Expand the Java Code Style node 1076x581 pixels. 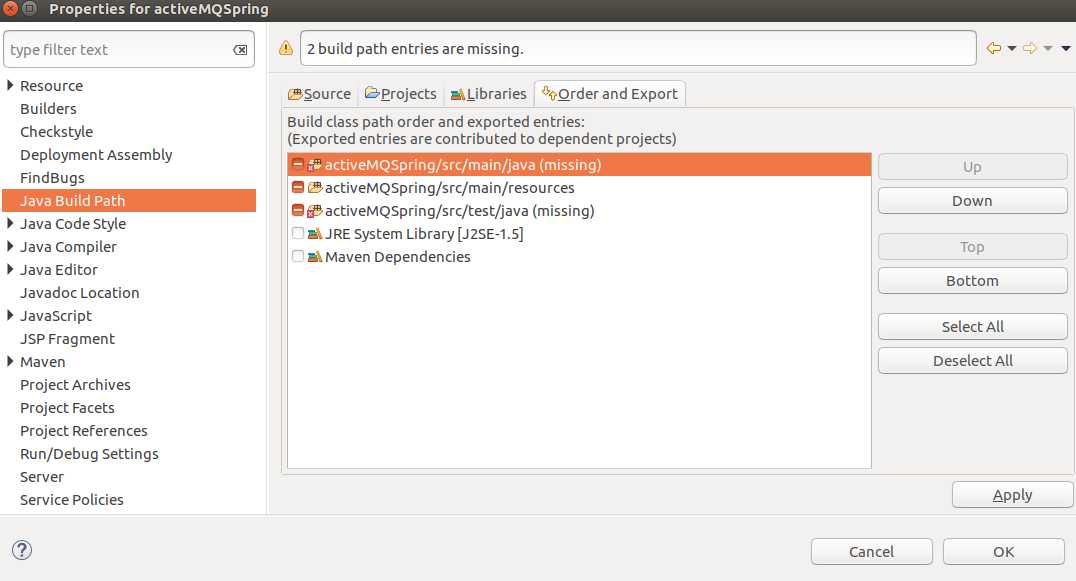tap(10, 223)
